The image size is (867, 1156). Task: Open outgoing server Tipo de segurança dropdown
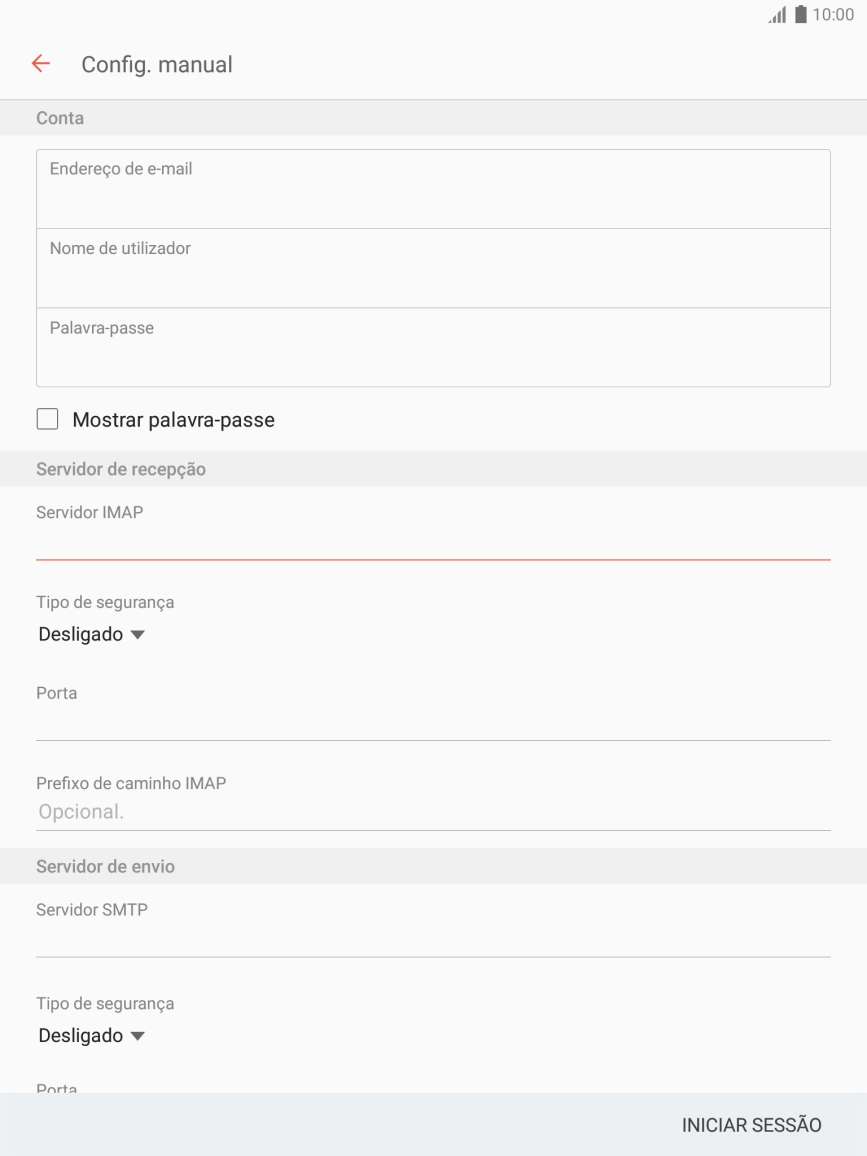[x=91, y=1036]
